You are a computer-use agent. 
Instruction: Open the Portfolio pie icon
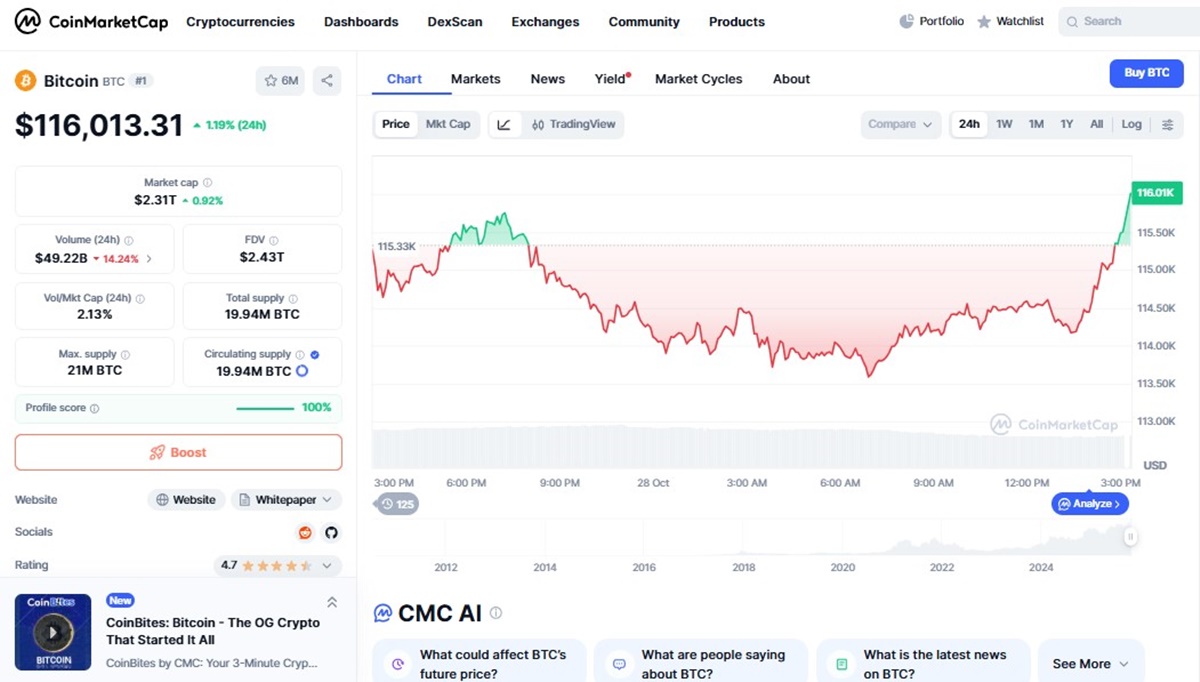(x=907, y=21)
